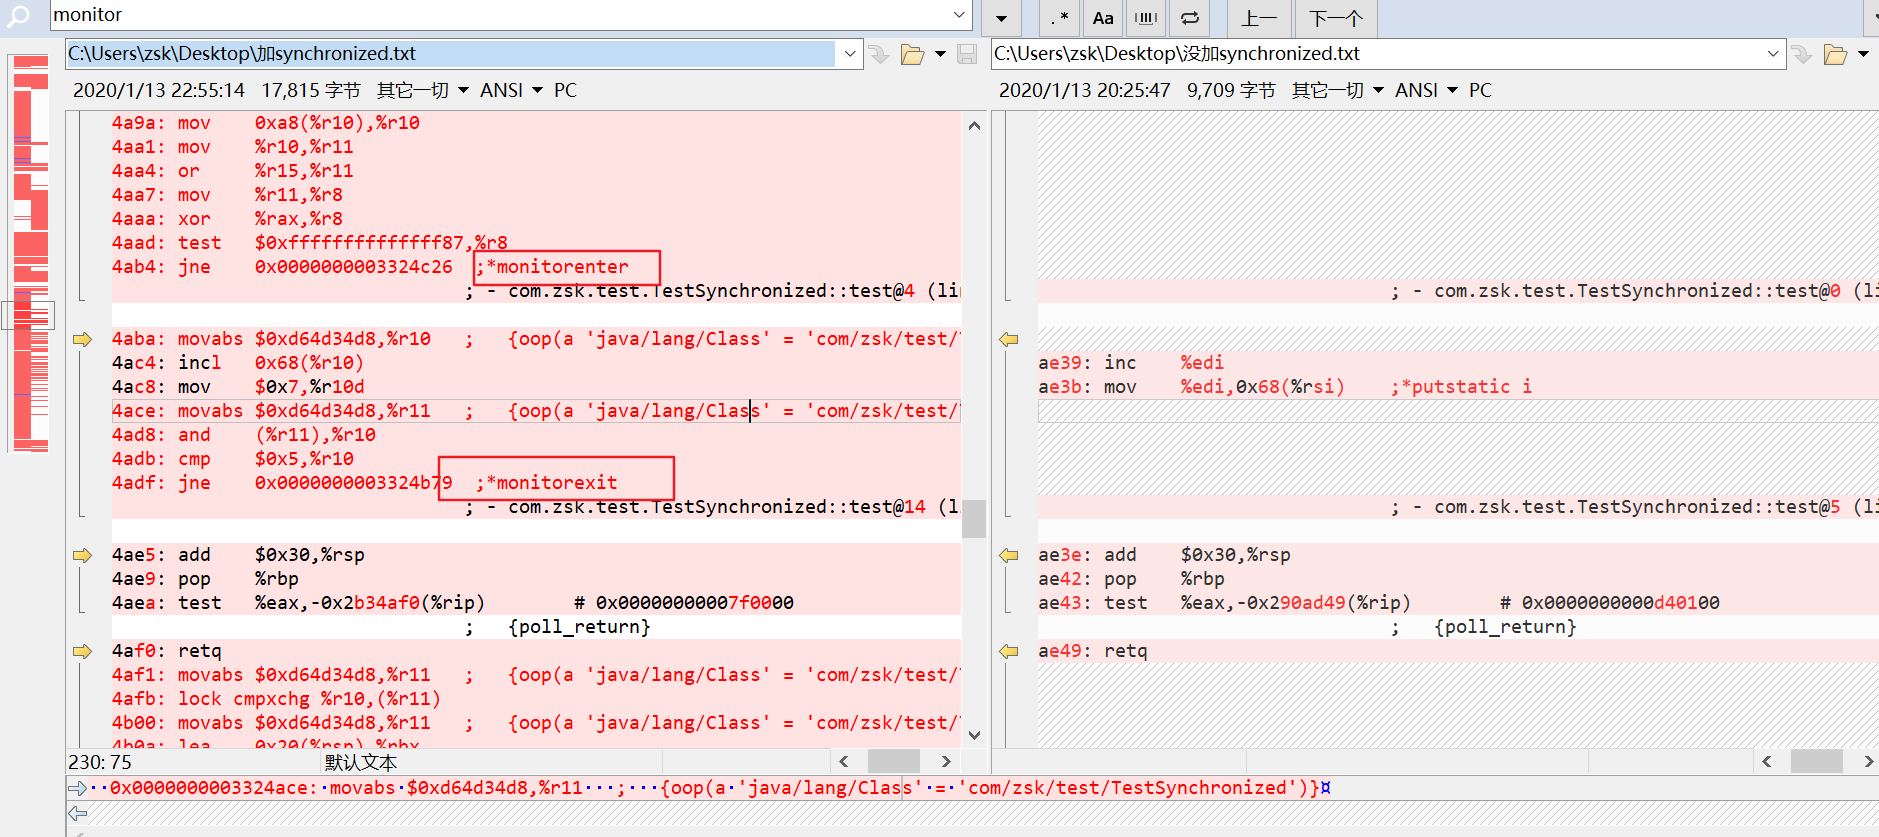Click copy-left arrow at line ae49
1879x837 pixels.
[1009, 651]
